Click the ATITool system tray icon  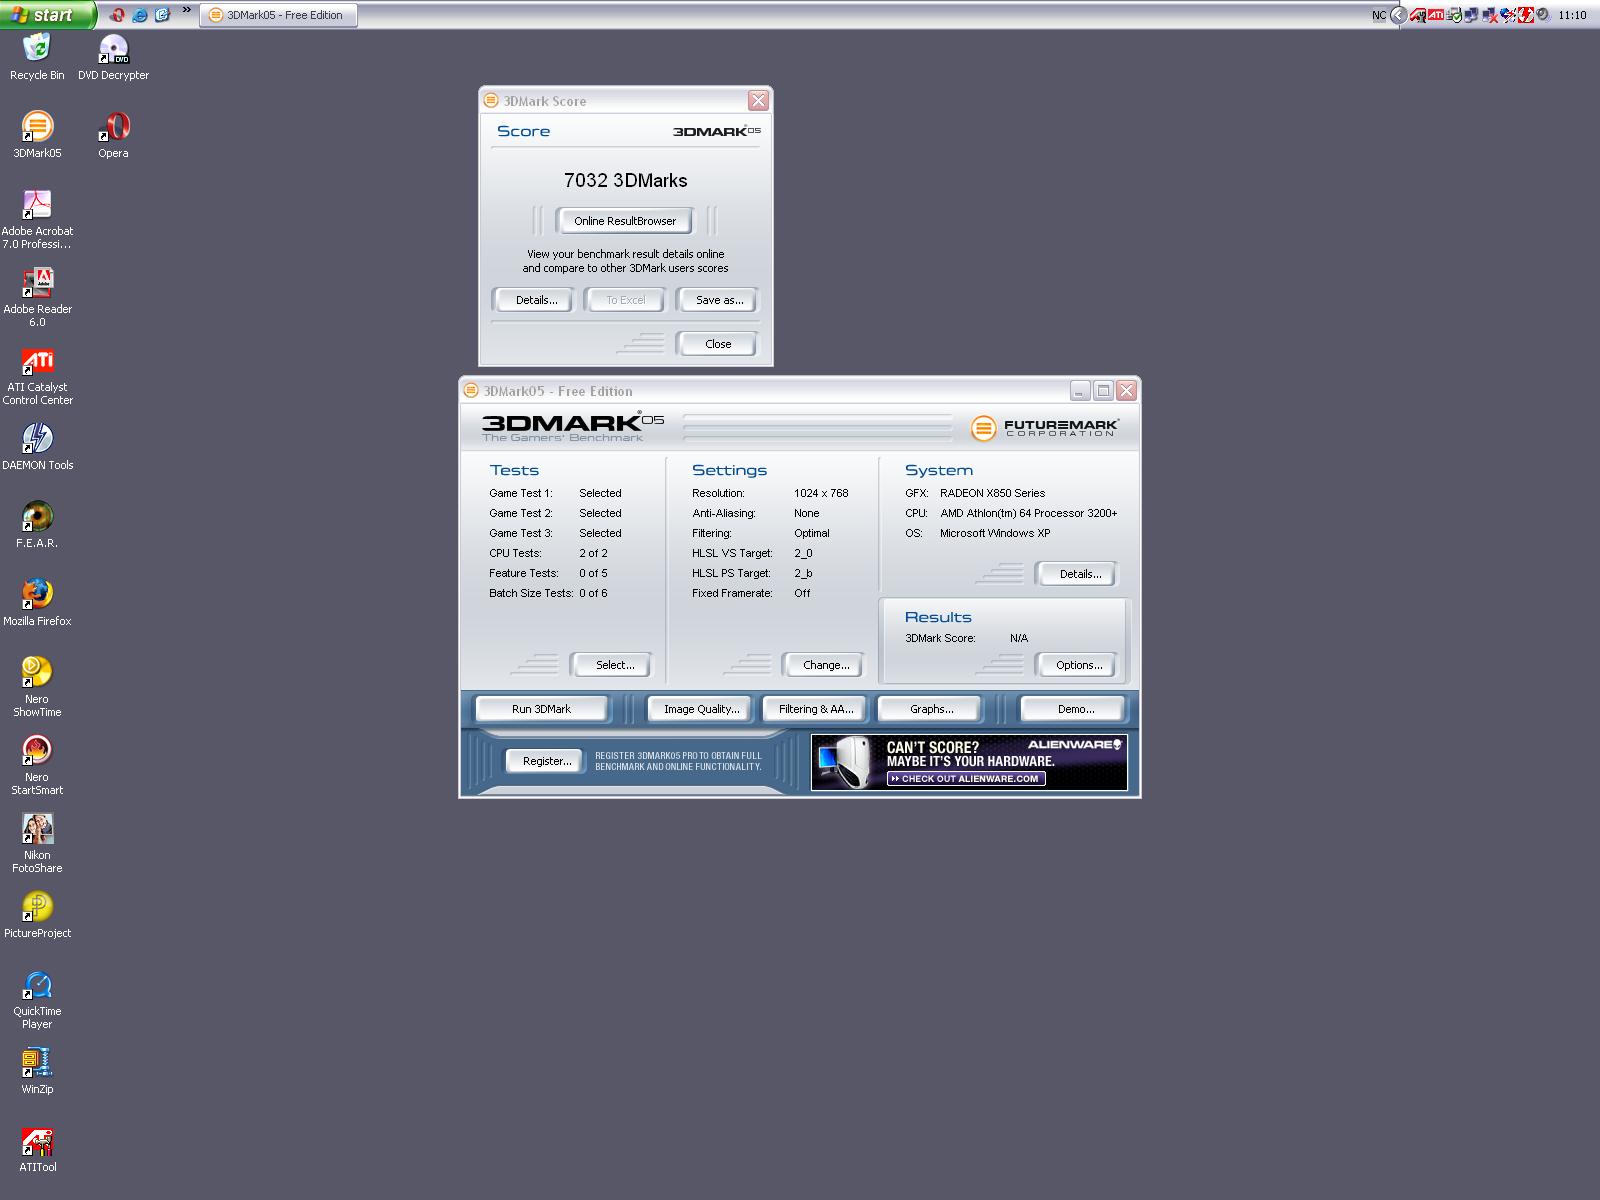(1418, 15)
